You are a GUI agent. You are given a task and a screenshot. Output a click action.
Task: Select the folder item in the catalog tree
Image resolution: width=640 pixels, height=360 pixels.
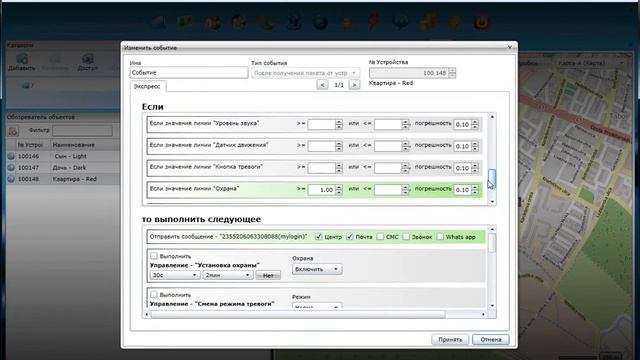(x=27, y=85)
